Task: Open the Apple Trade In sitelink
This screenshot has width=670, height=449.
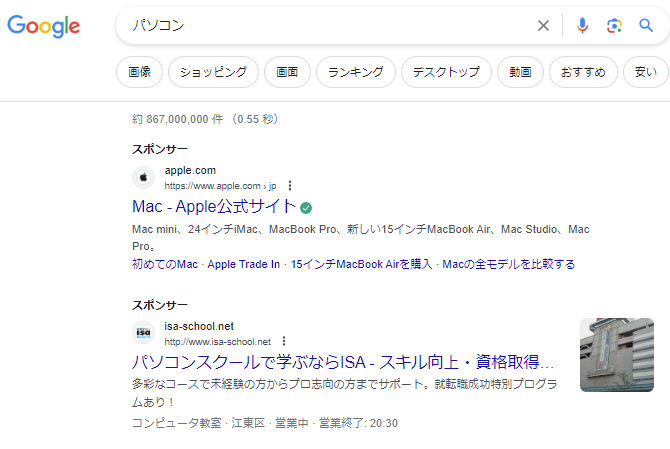Action: (244, 264)
